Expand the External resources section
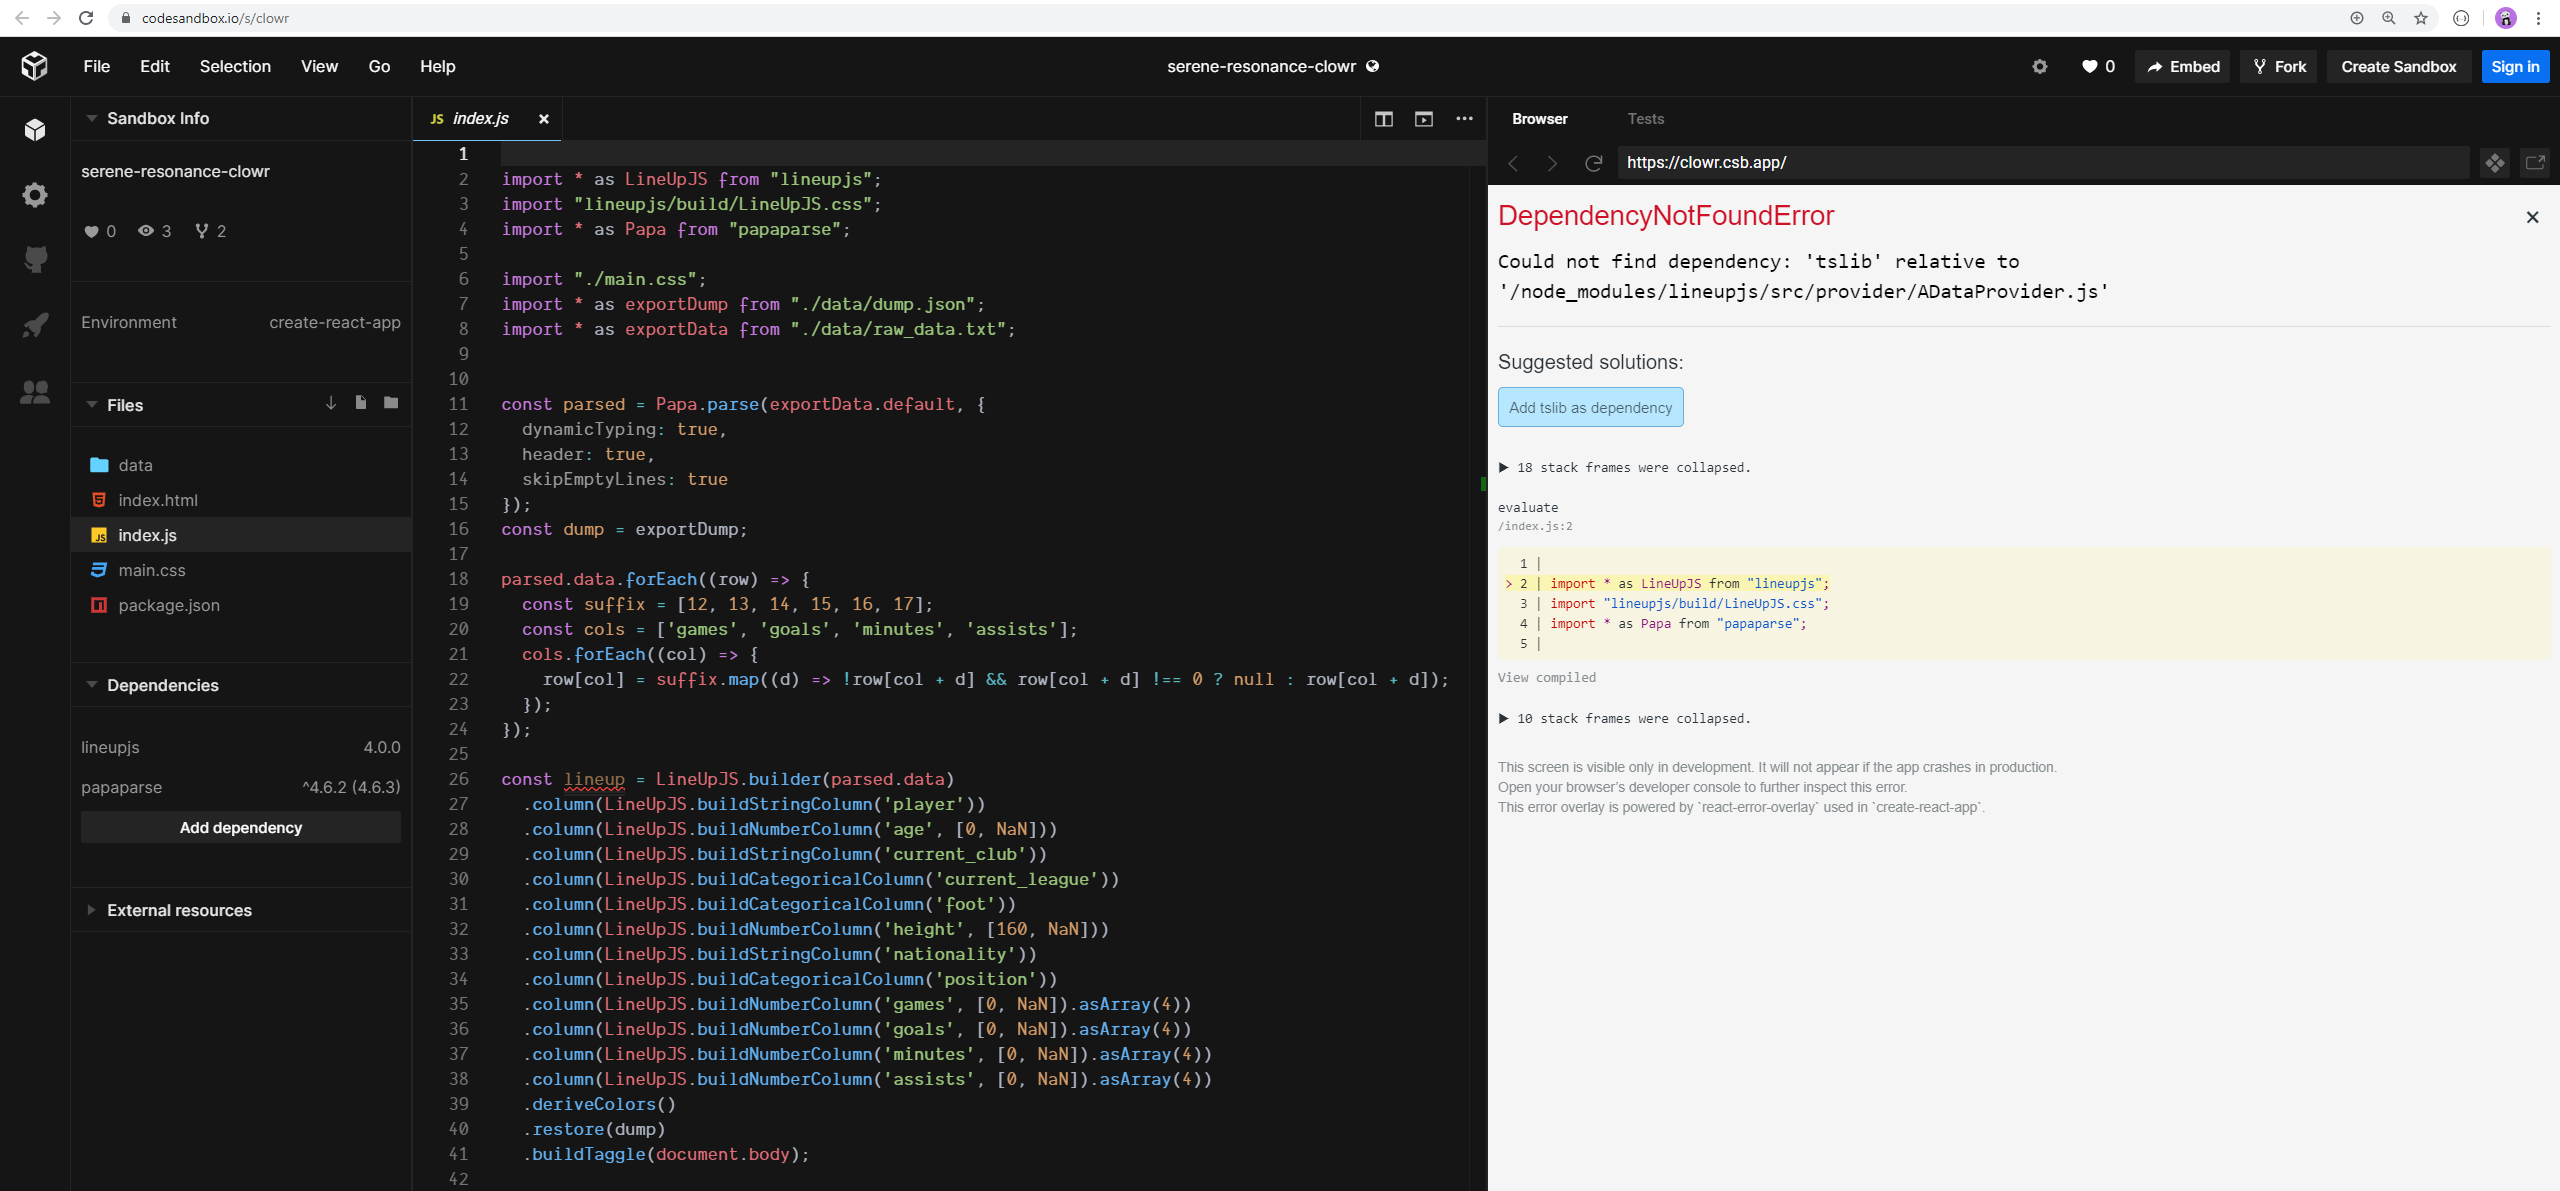The image size is (2560, 1191). (x=91, y=910)
